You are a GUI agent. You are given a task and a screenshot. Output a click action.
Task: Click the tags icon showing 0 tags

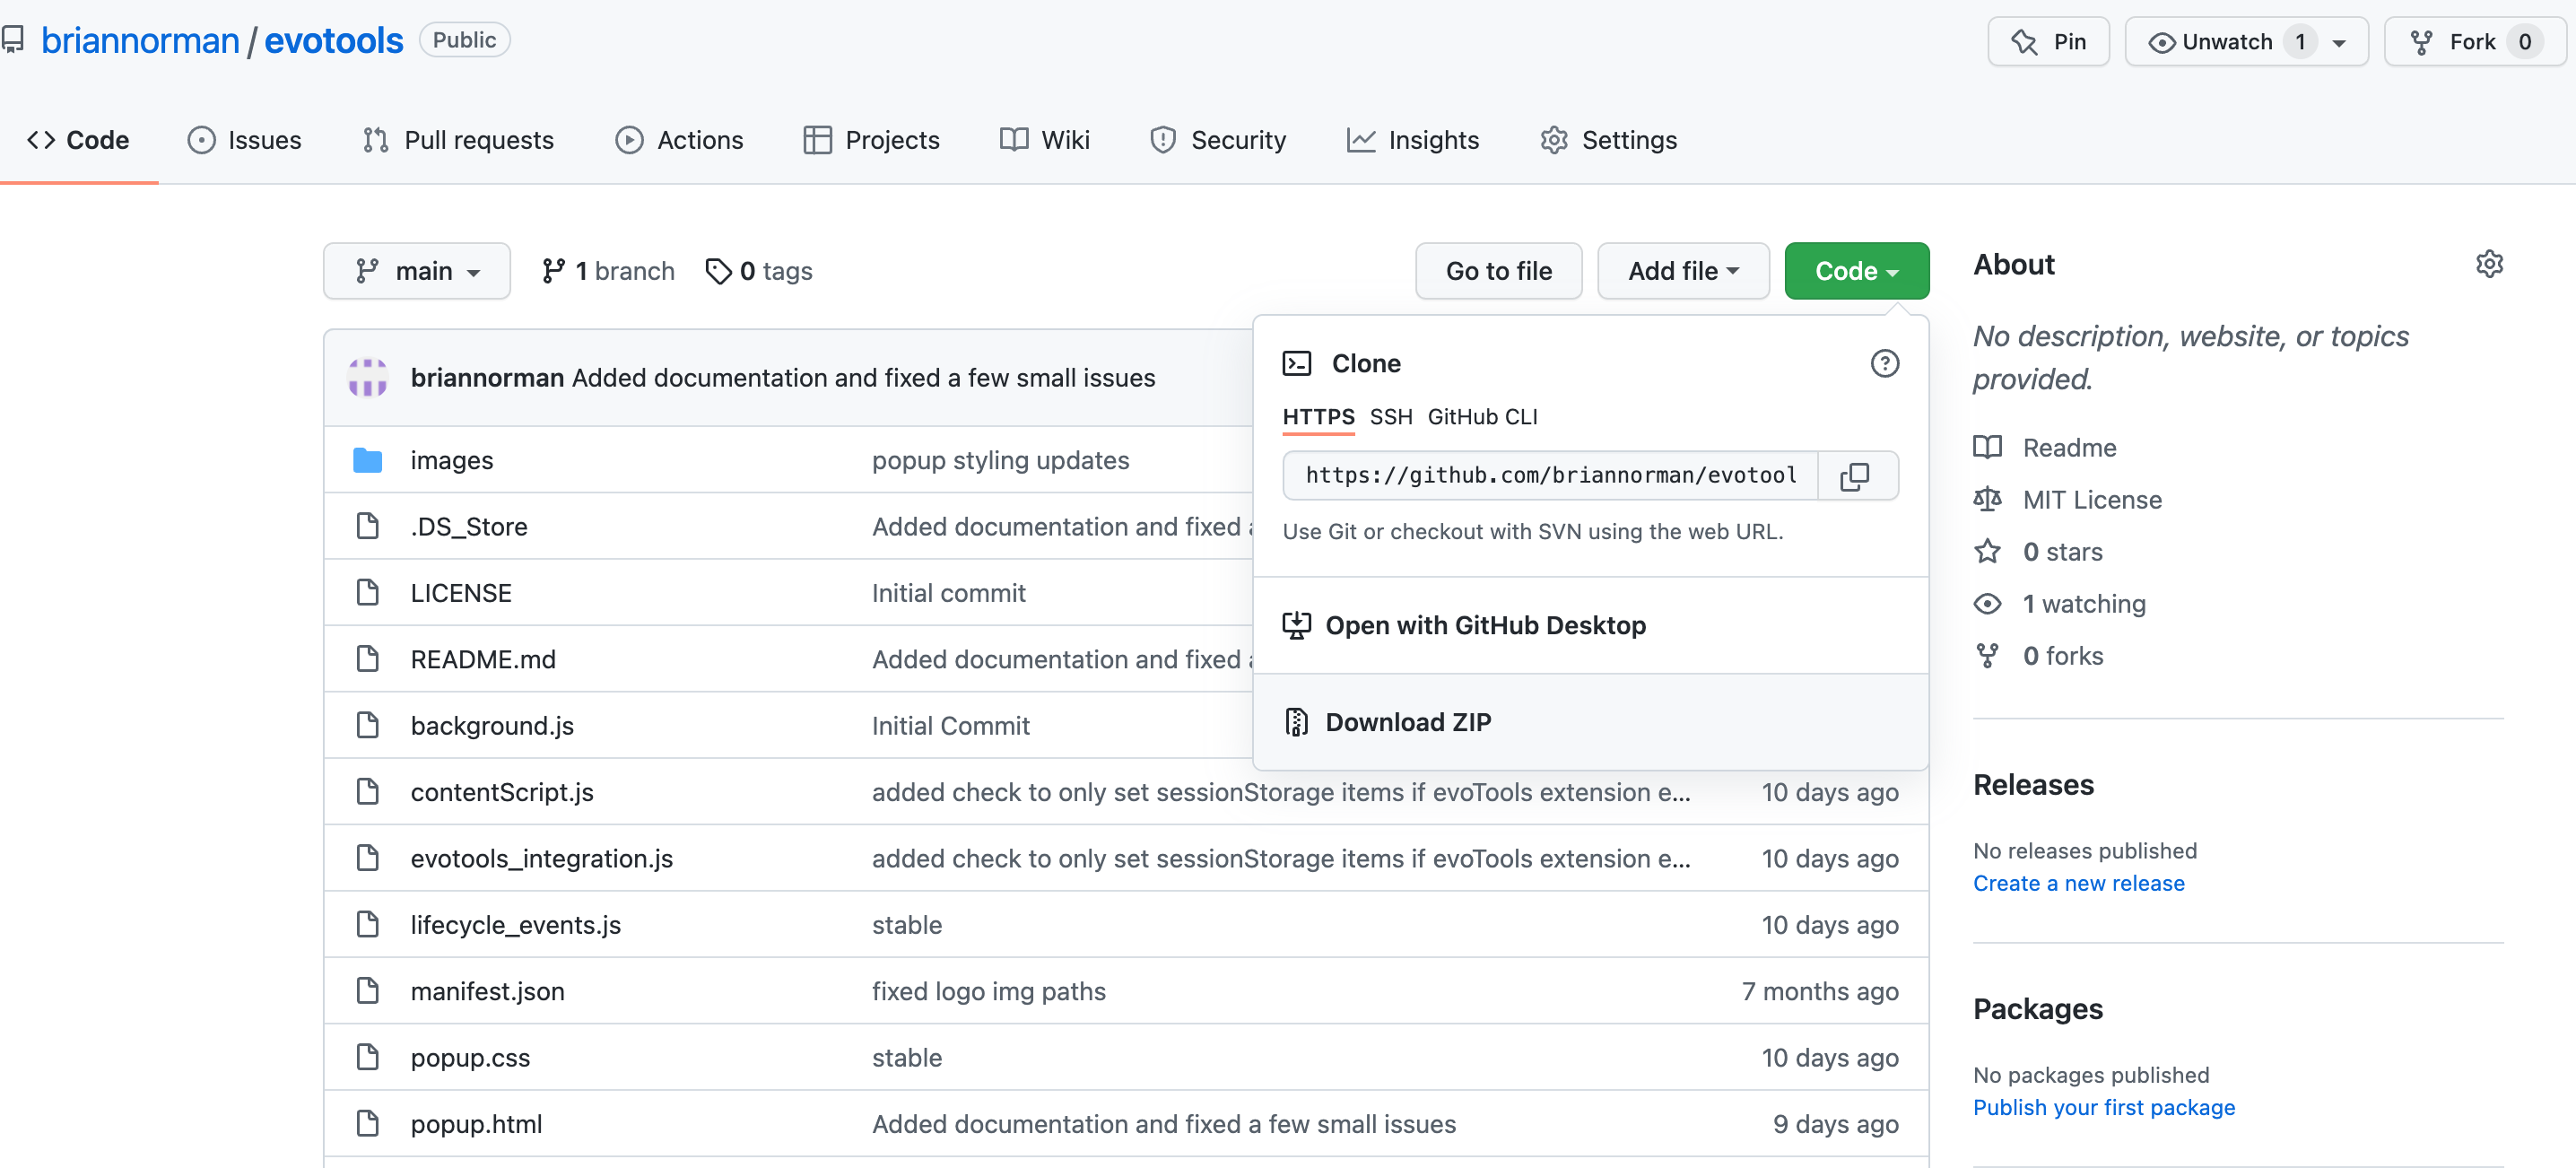pyautogui.click(x=718, y=271)
